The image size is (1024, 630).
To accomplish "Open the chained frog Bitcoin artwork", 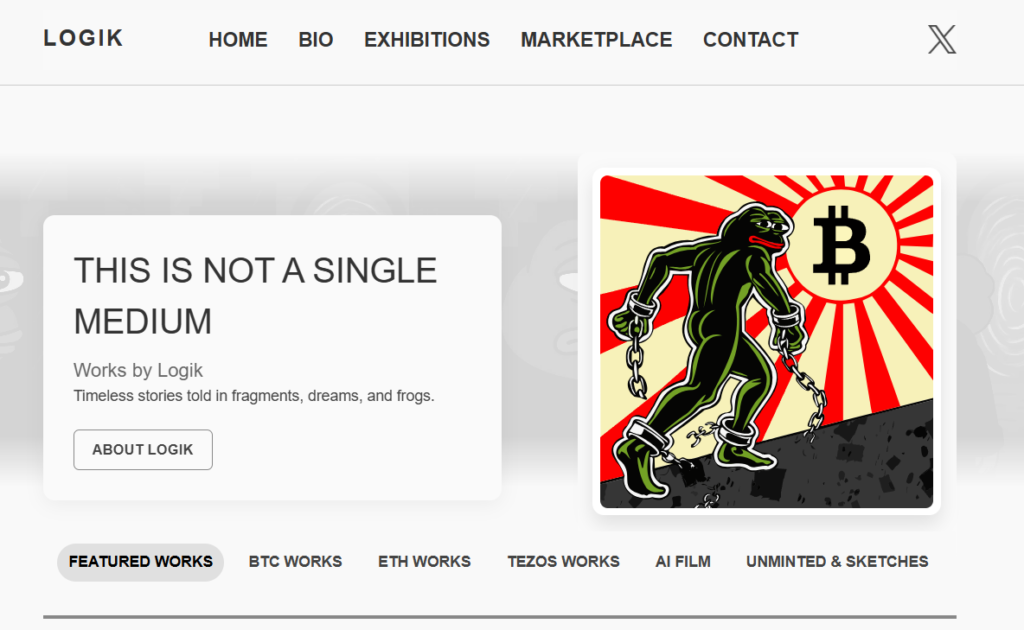I will click(x=767, y=341).
